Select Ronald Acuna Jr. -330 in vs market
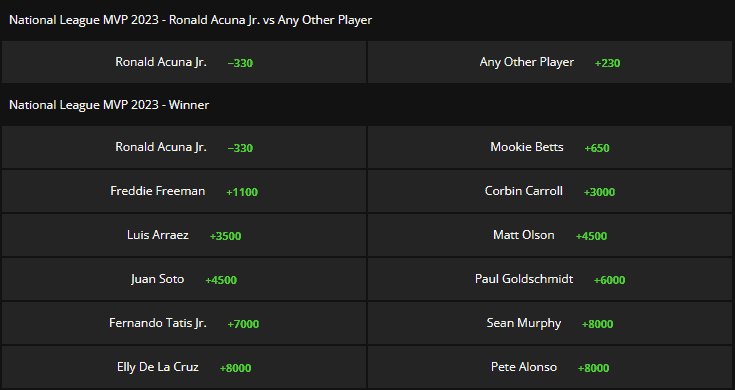The width and height of the screenshot is (735, 390). click(x=184, y=62)
